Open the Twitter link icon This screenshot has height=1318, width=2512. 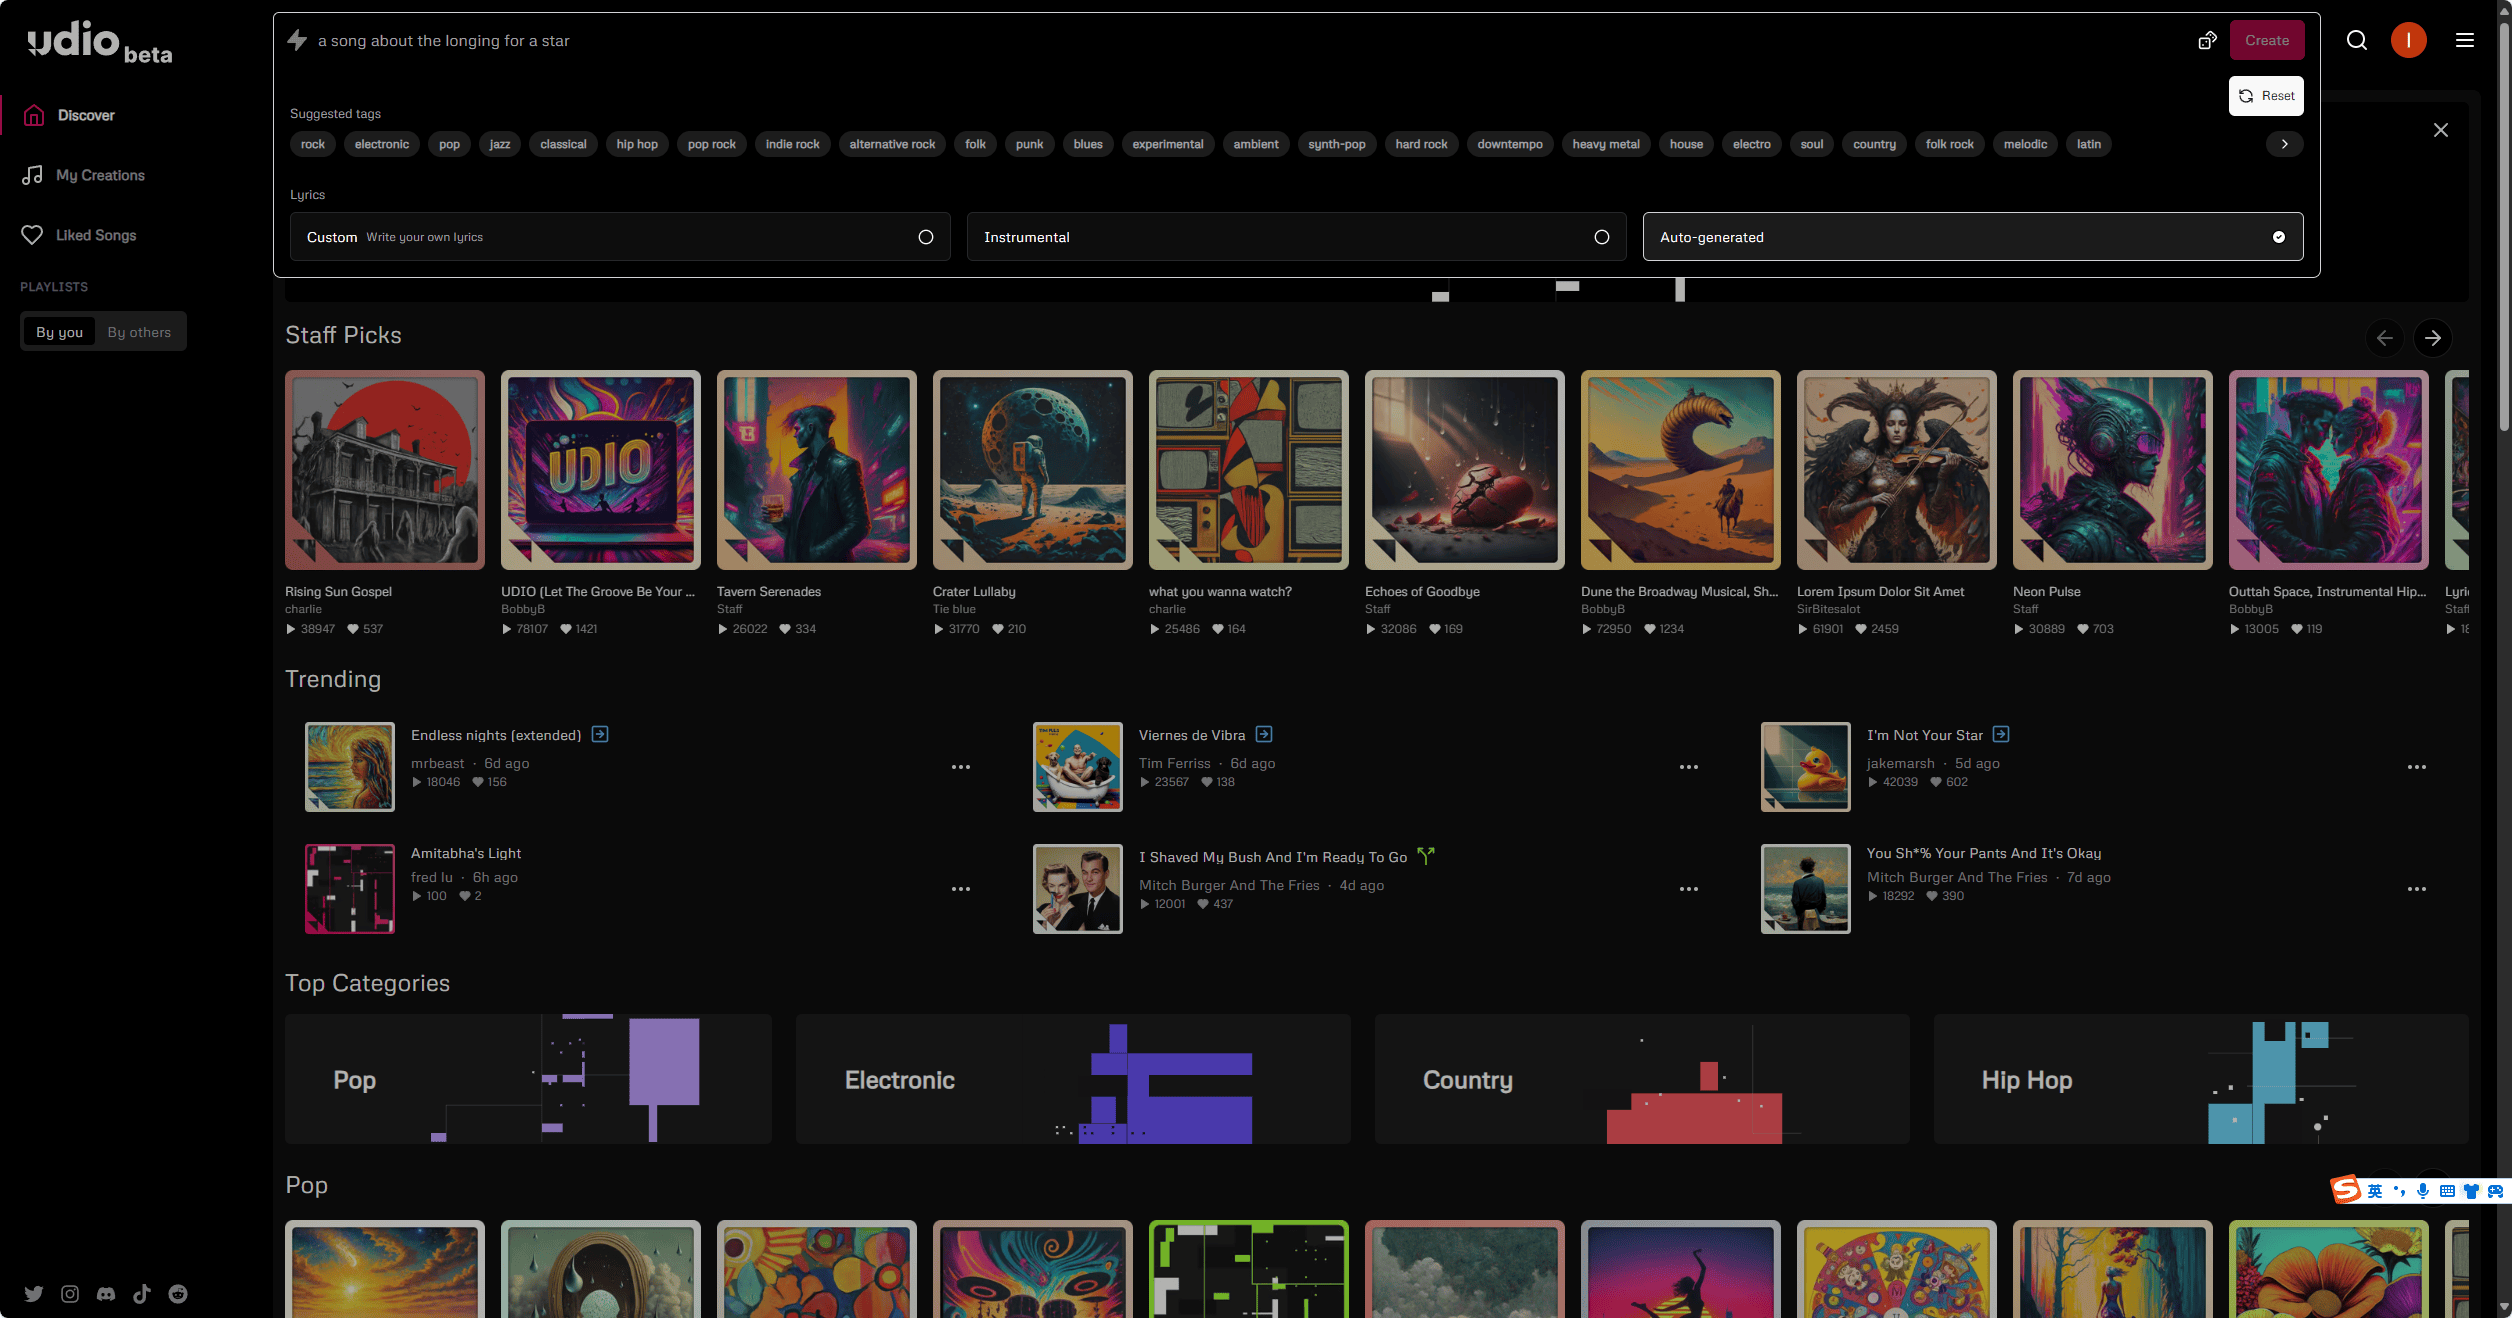coord(34,1294)
